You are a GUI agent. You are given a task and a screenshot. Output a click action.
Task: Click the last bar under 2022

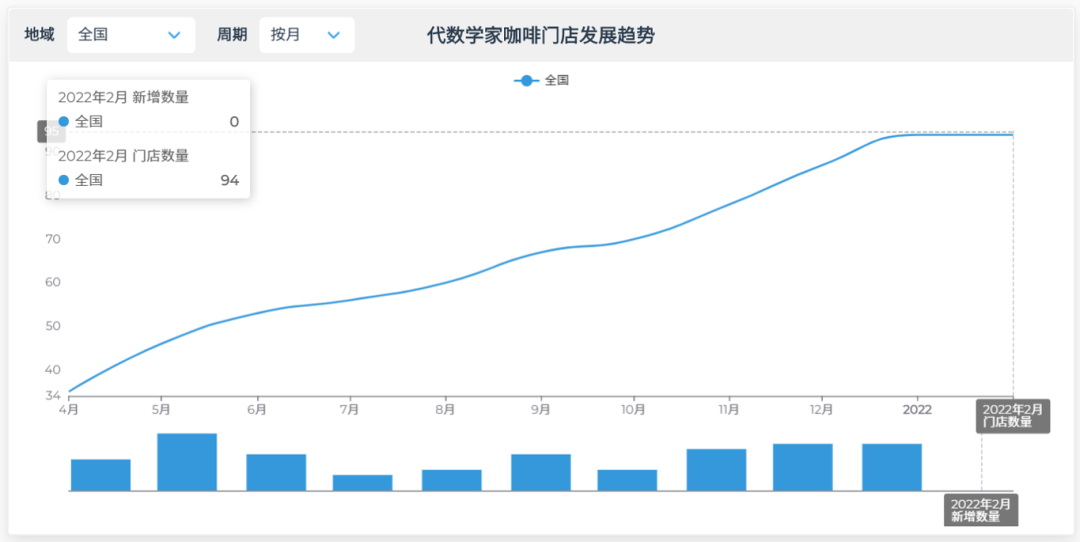(892, 467)
